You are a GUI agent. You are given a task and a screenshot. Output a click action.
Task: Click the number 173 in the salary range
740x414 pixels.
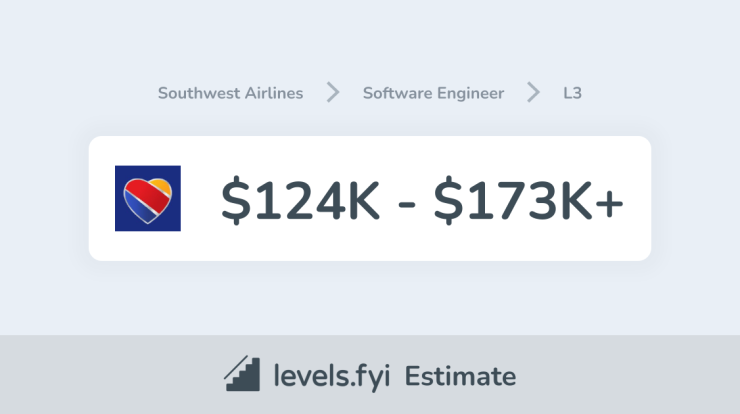(513, 201)
